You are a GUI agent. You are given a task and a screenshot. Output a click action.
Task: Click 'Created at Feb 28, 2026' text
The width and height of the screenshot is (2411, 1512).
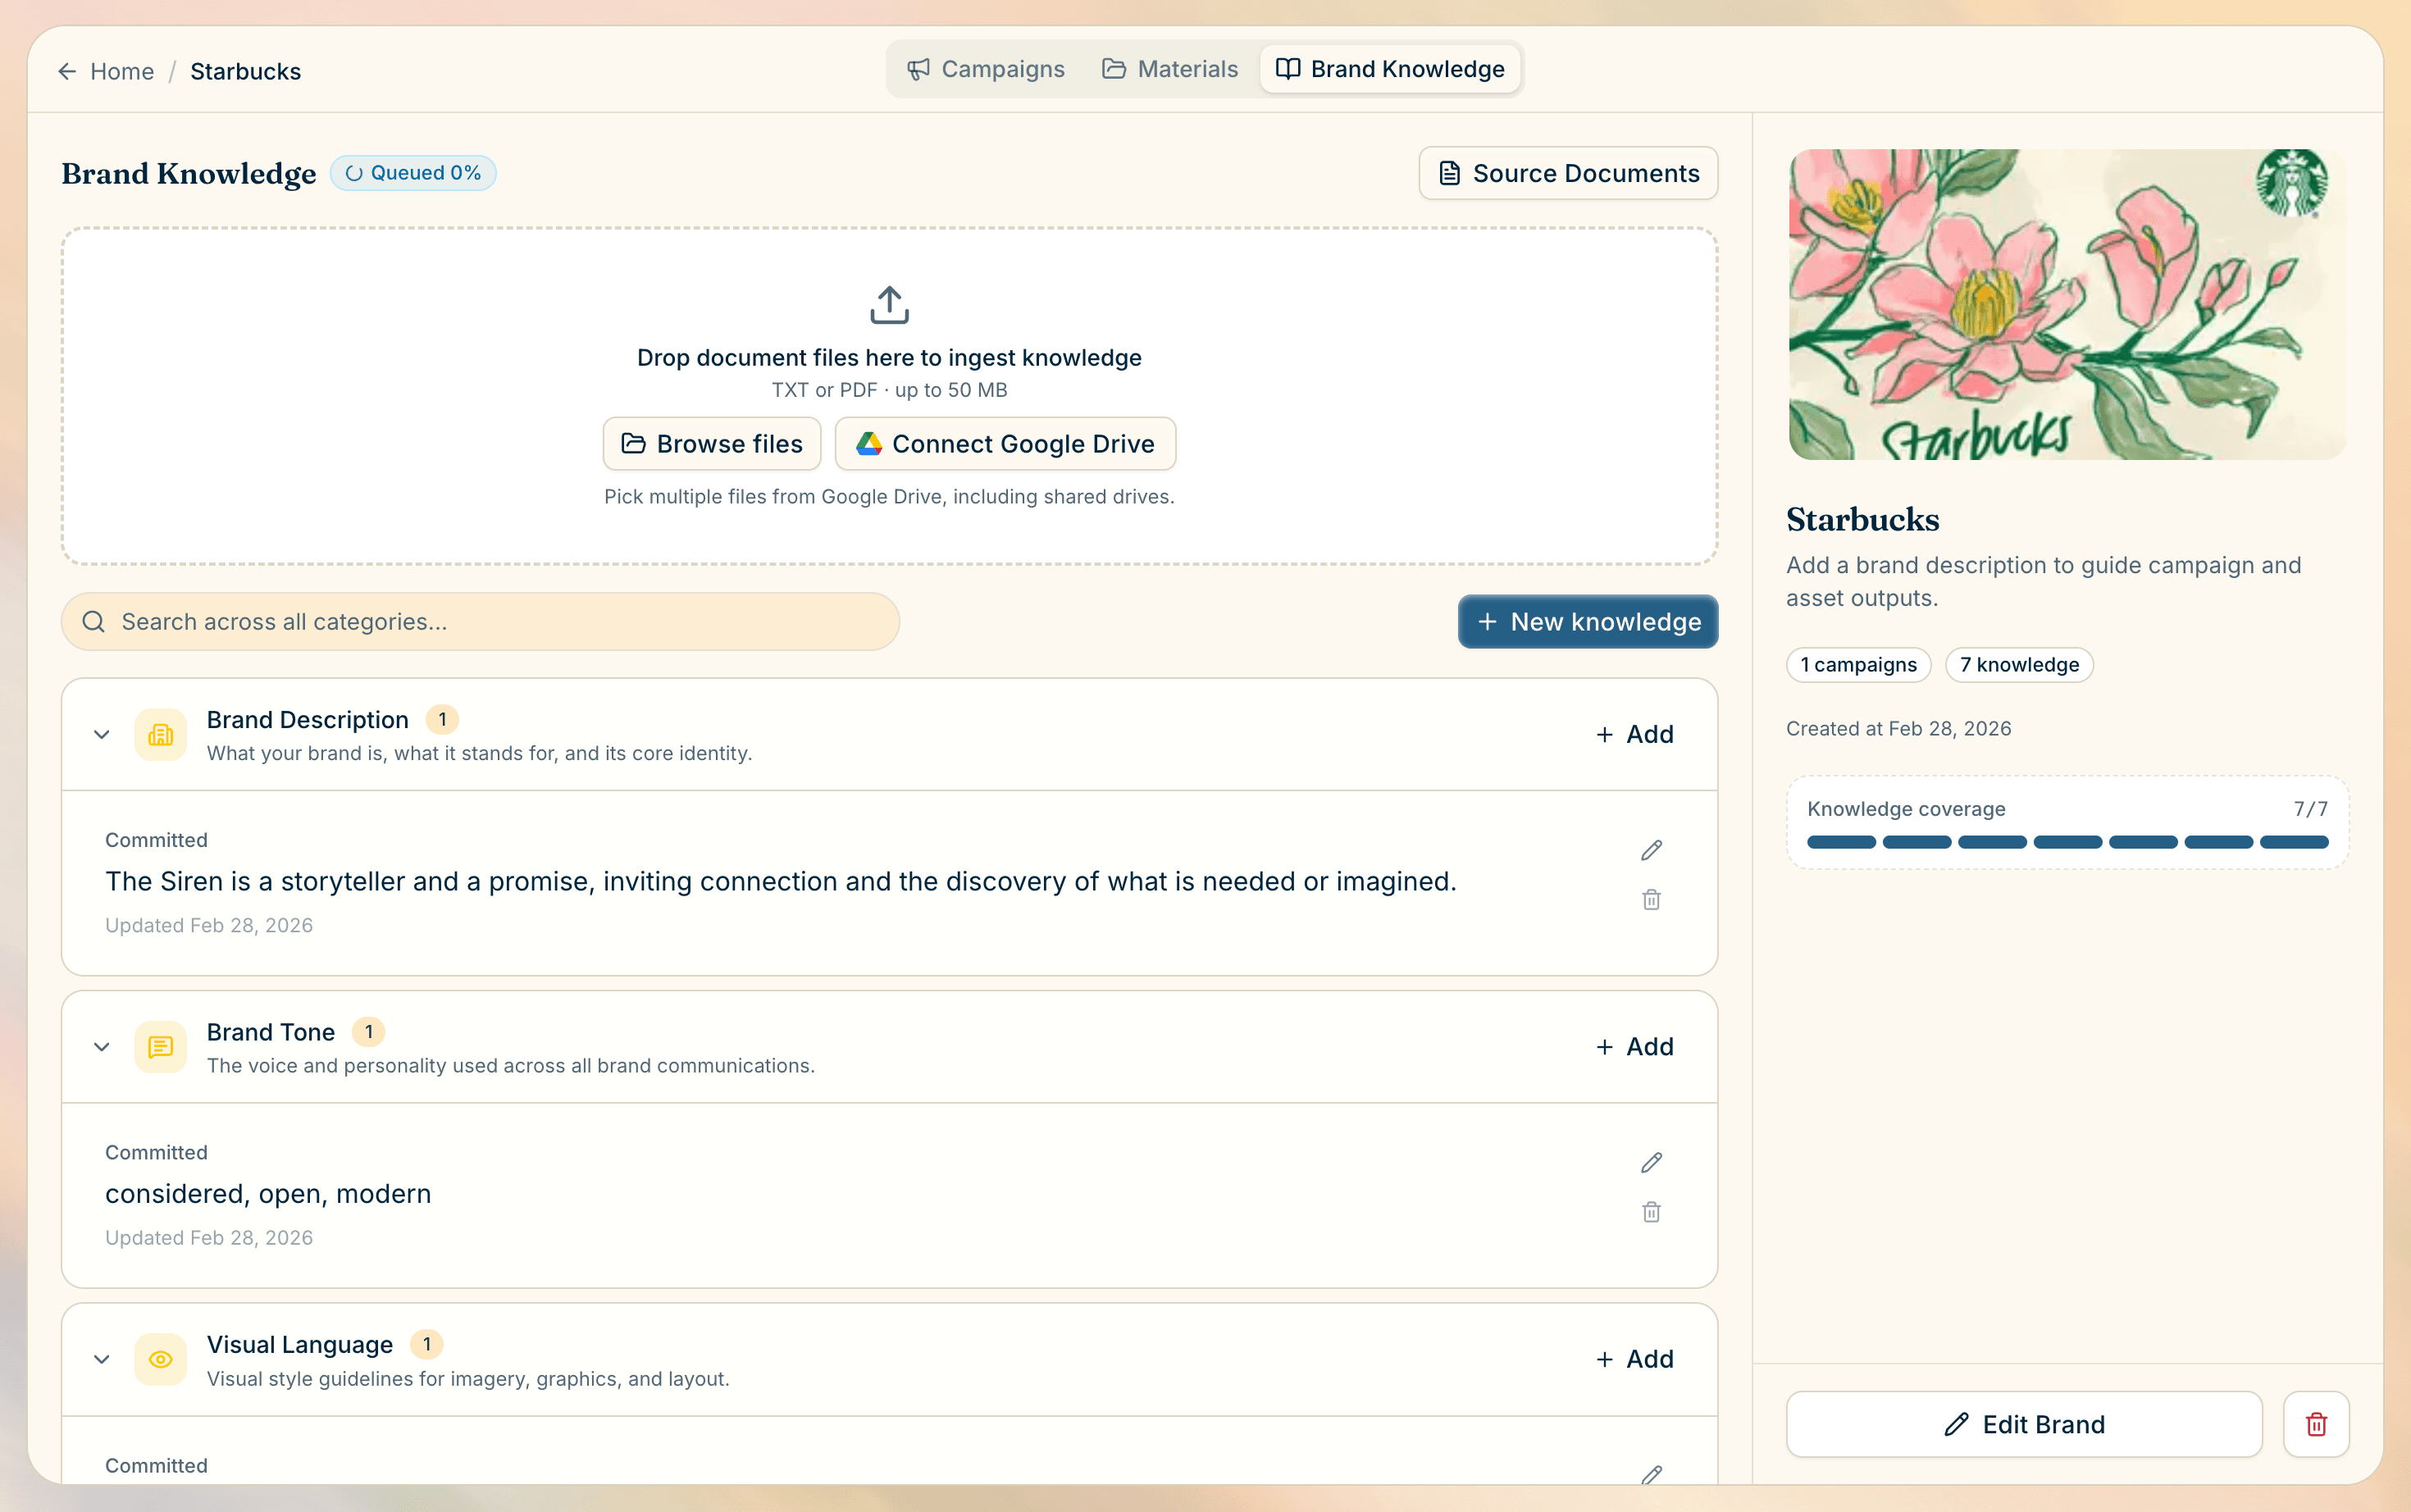pyautogui.click(x=1898, y=729)
